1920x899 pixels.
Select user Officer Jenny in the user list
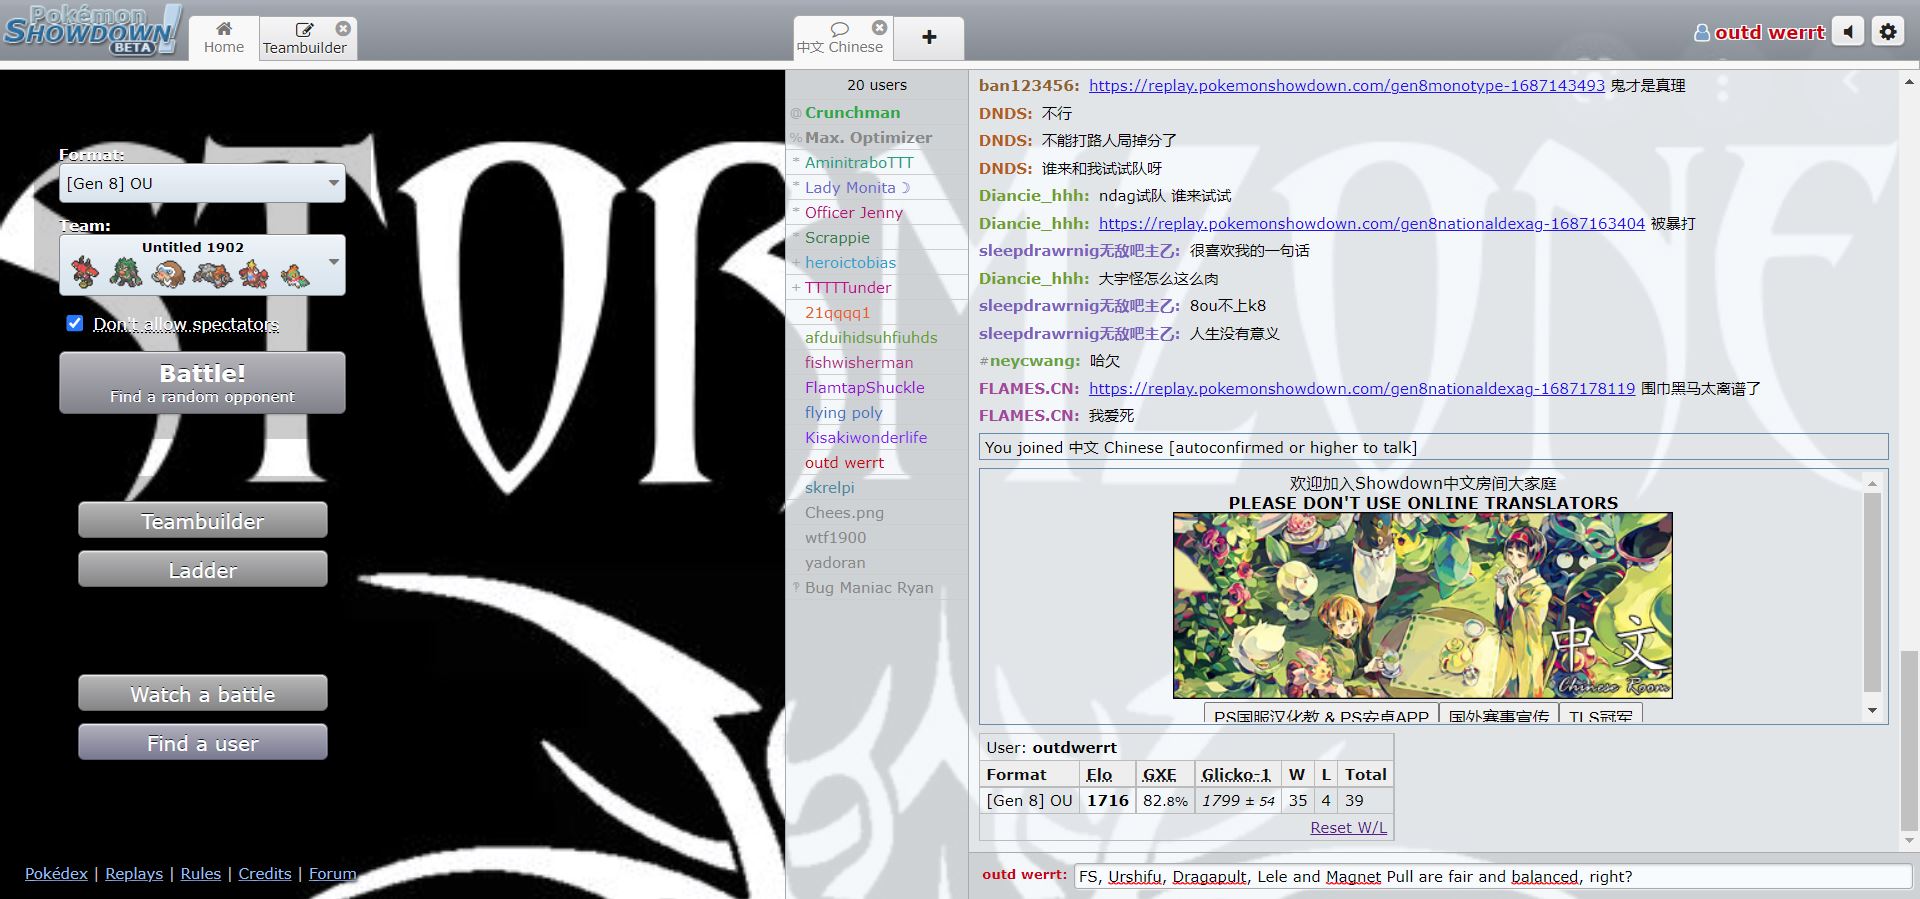tap(877, 213)
